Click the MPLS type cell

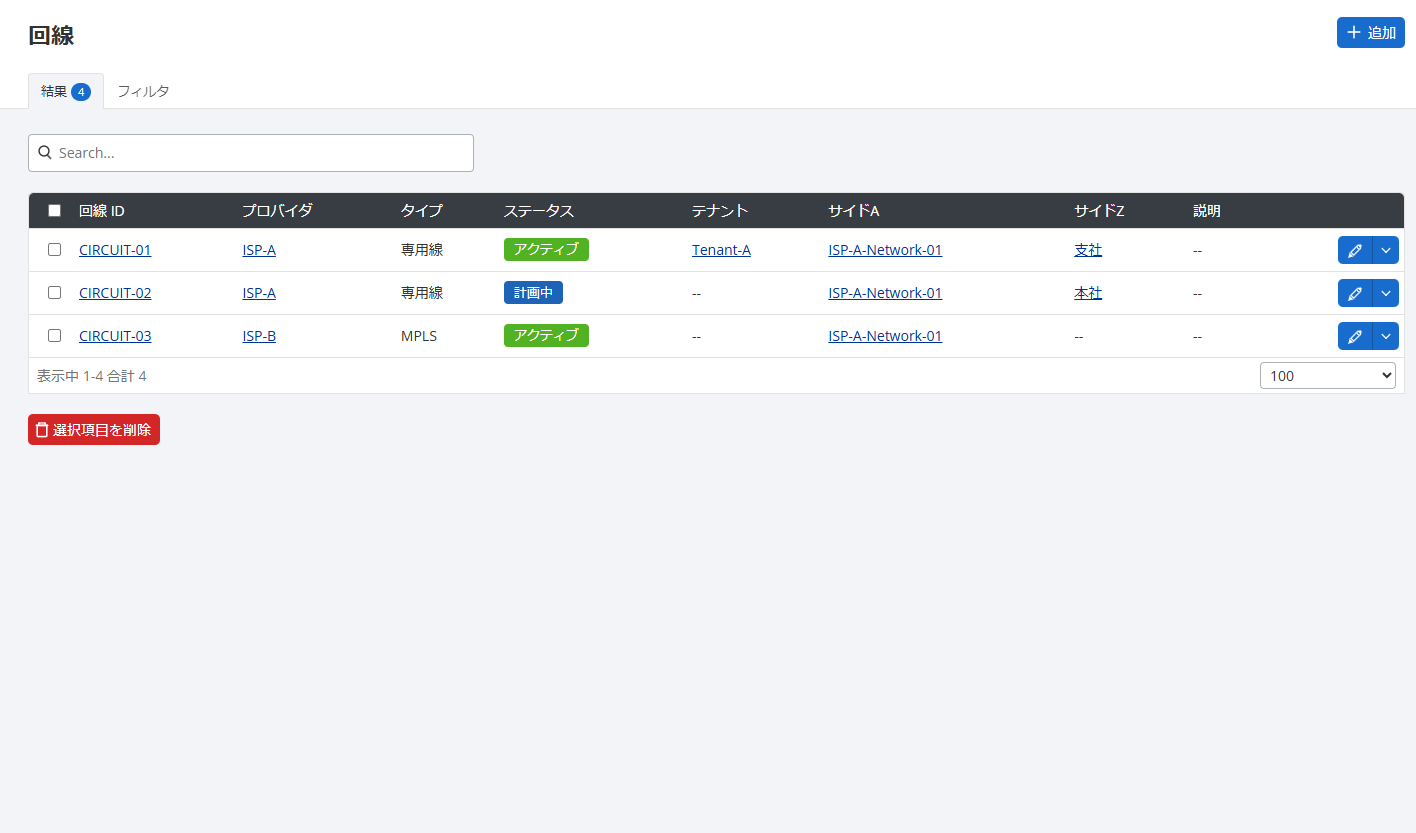pyautogui.click(x=419, y=336)
